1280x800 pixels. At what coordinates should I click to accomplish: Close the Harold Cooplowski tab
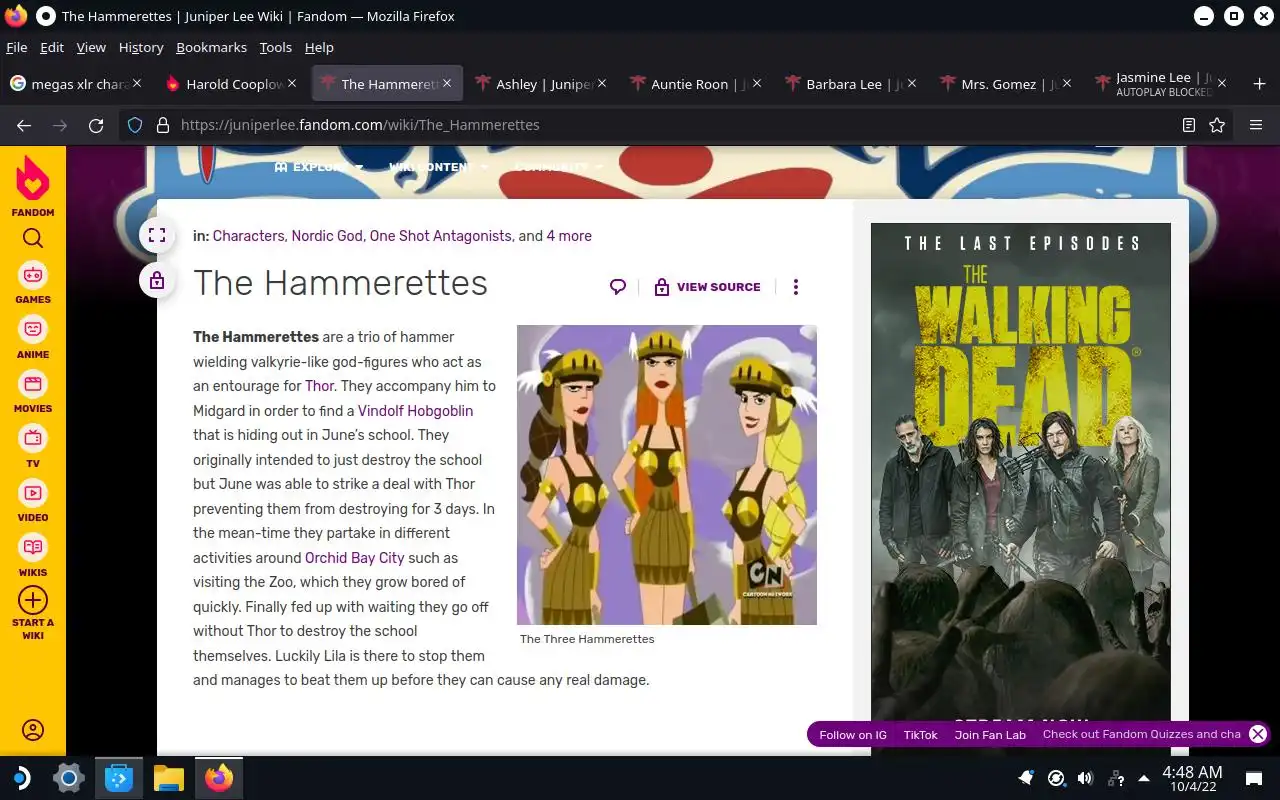click(x=292, y=84)
